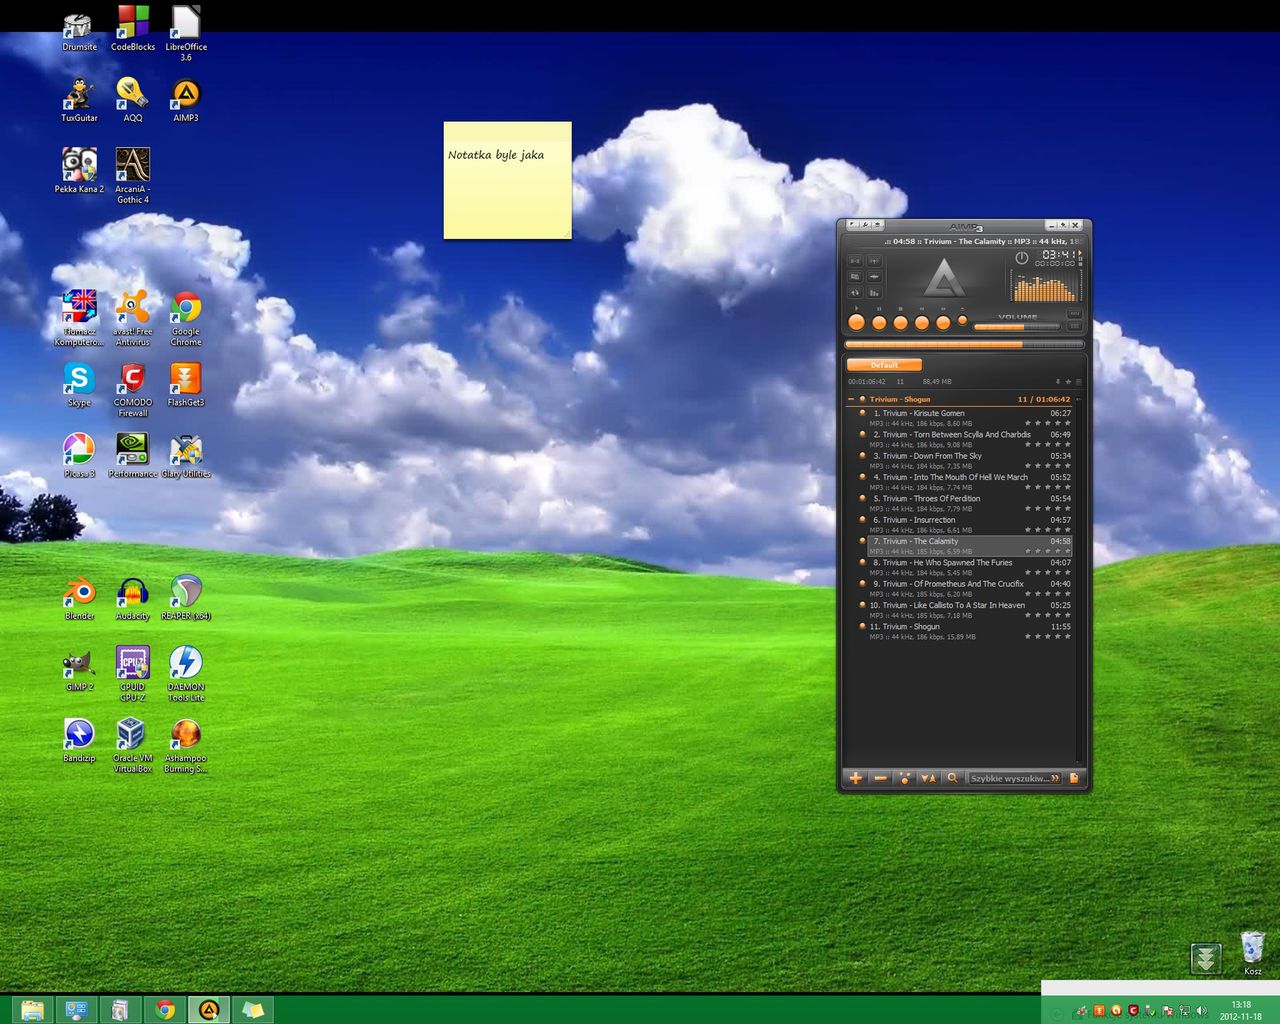Switch to Chrome on the taskbar

click(x=165, y=1010)
